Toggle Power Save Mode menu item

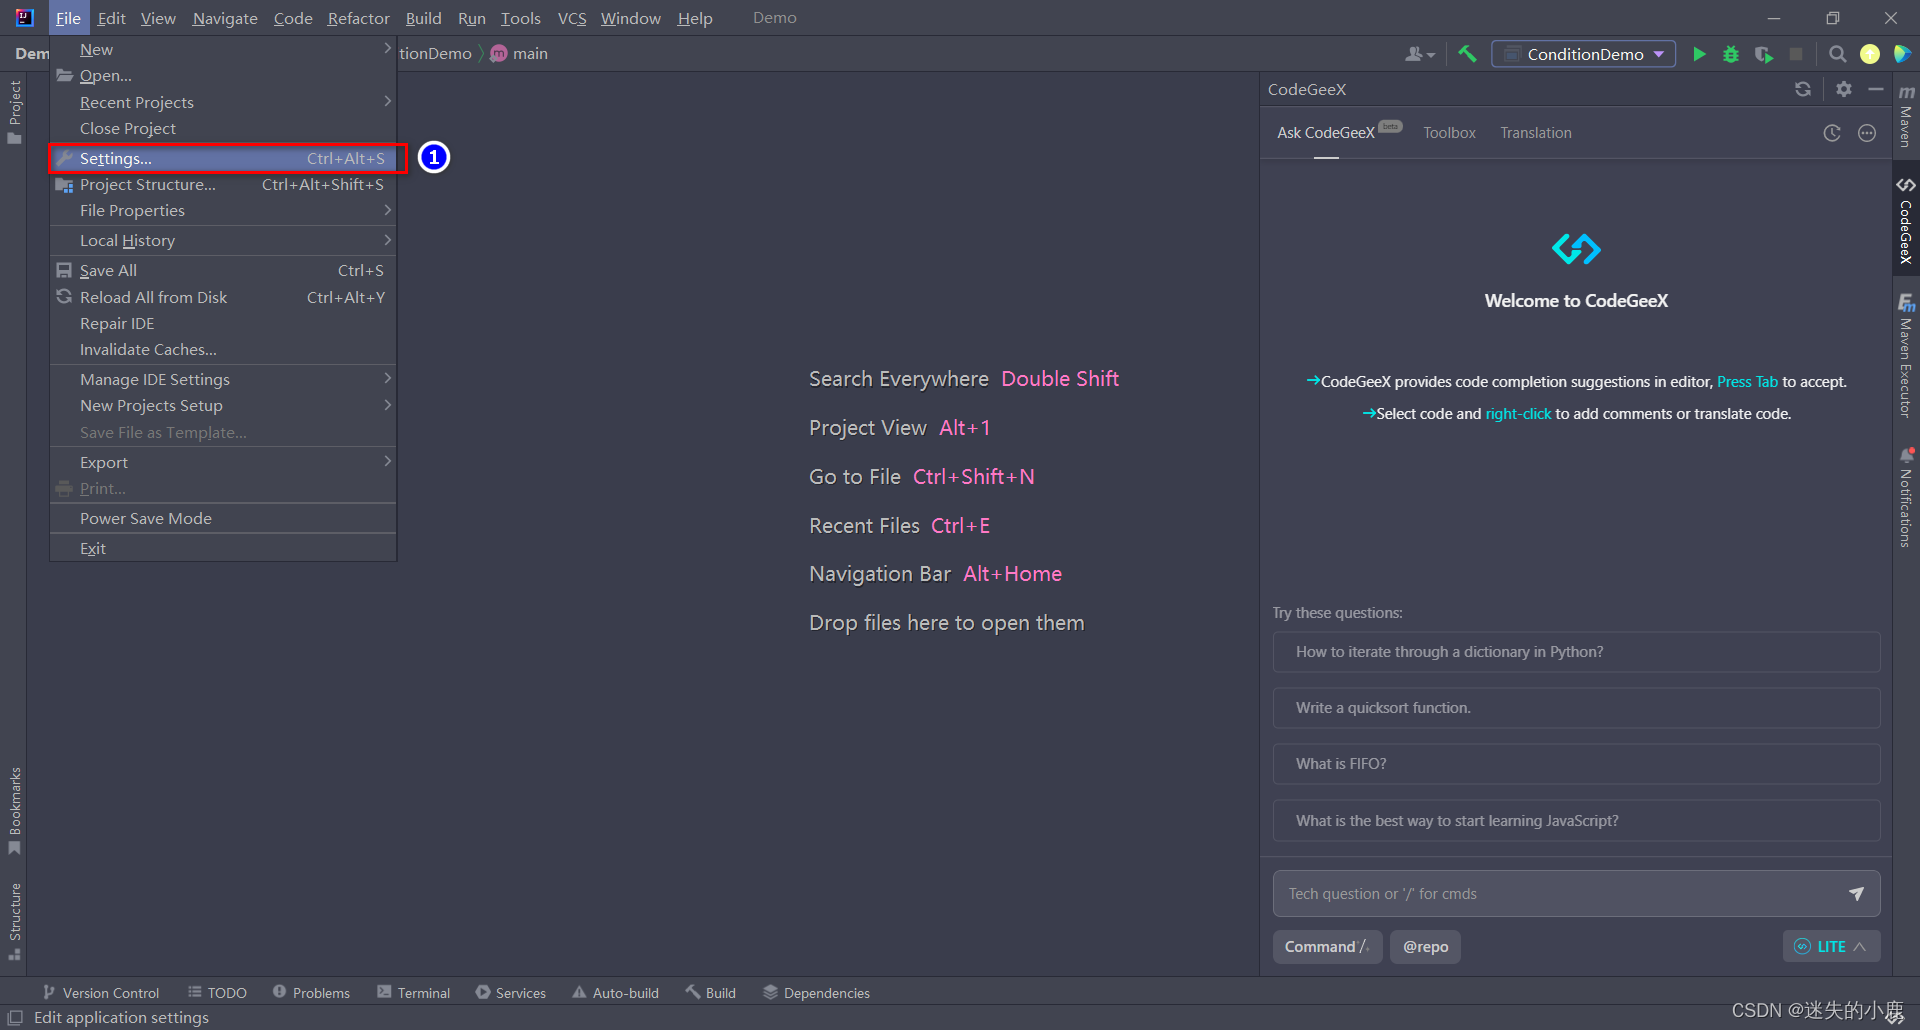point(224,518)
